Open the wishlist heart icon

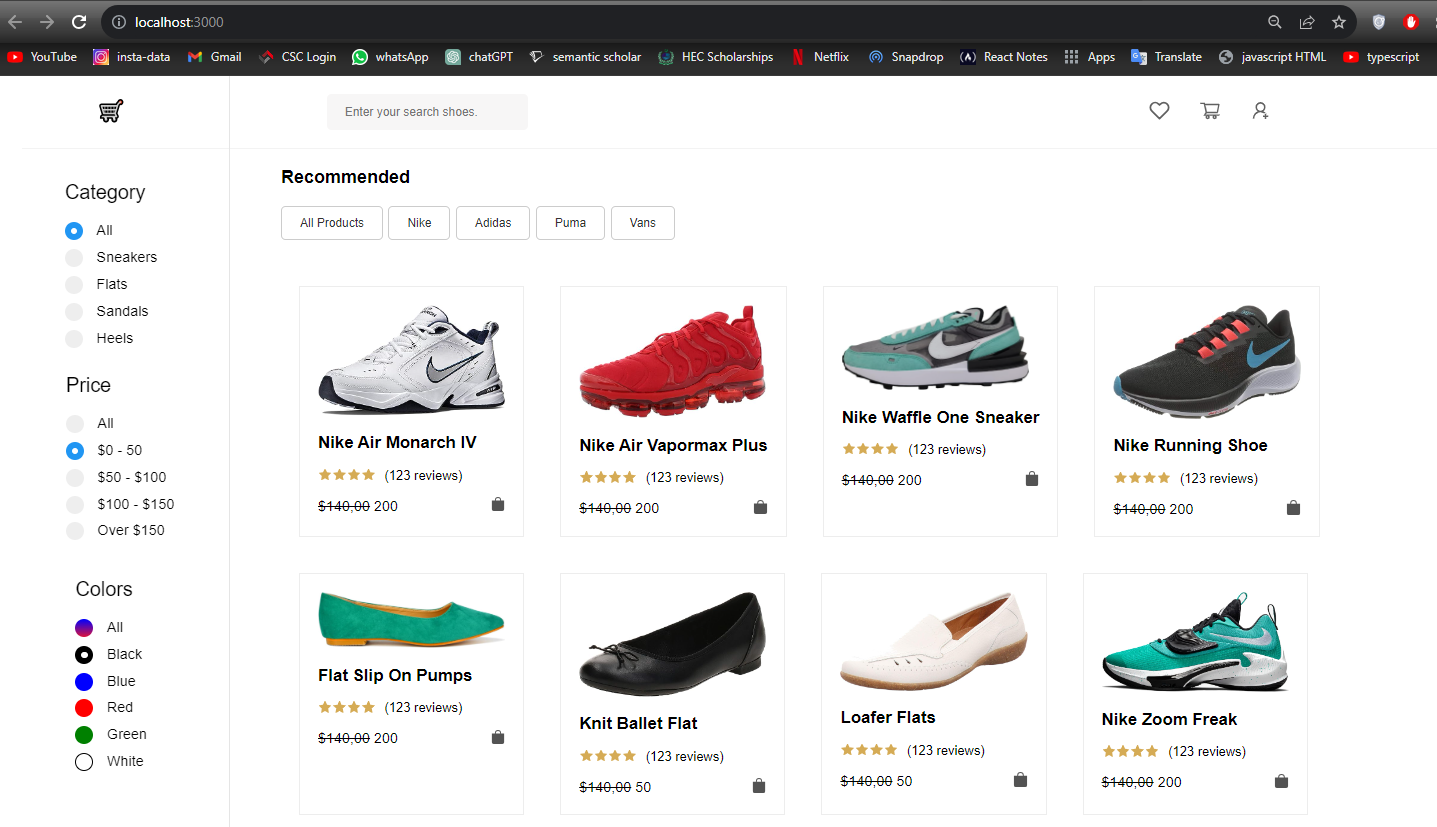tap(1159, 111)
